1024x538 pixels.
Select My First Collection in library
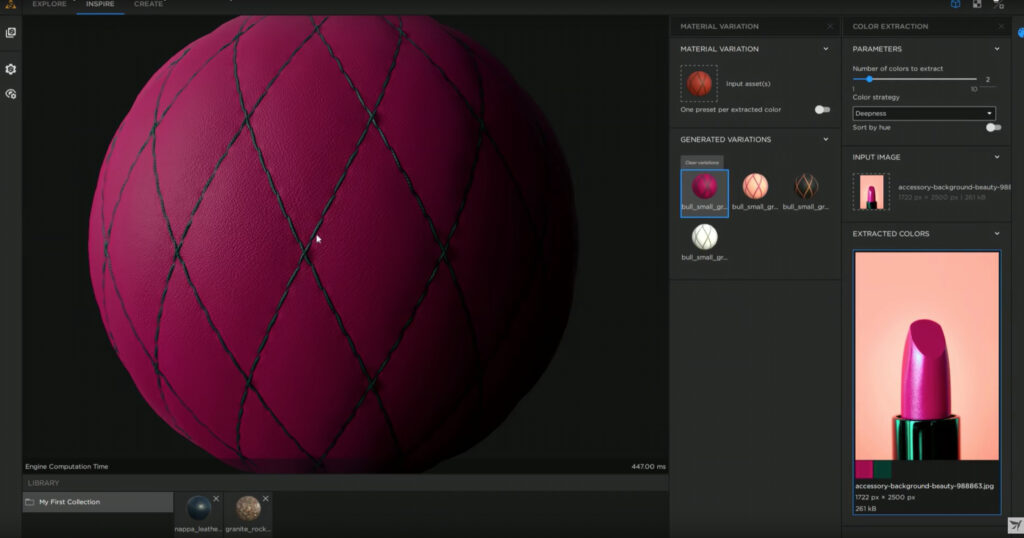coord(98,502)
